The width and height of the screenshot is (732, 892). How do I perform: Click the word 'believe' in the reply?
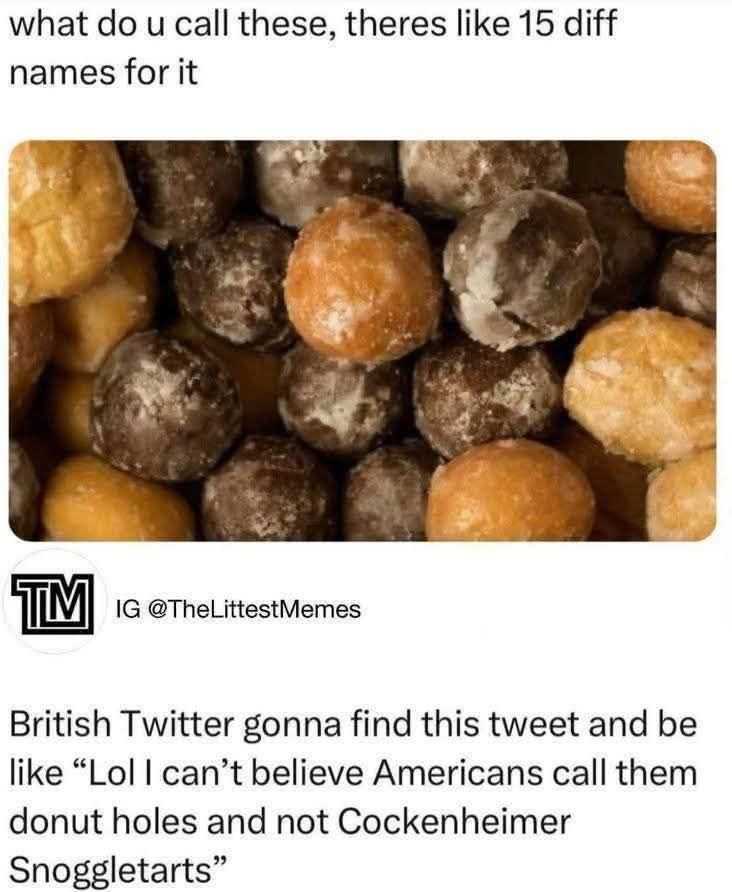click(307, 773)
